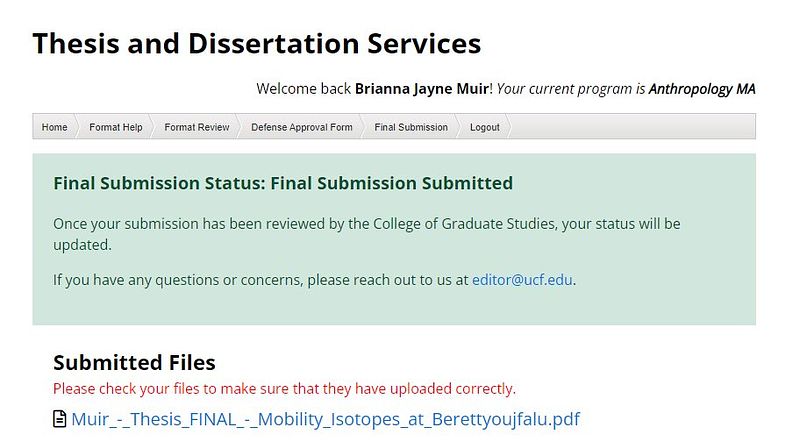Screen dimensions: 800x448
Task: Click the name Brianna Jayne Muir
Action: 422,89
